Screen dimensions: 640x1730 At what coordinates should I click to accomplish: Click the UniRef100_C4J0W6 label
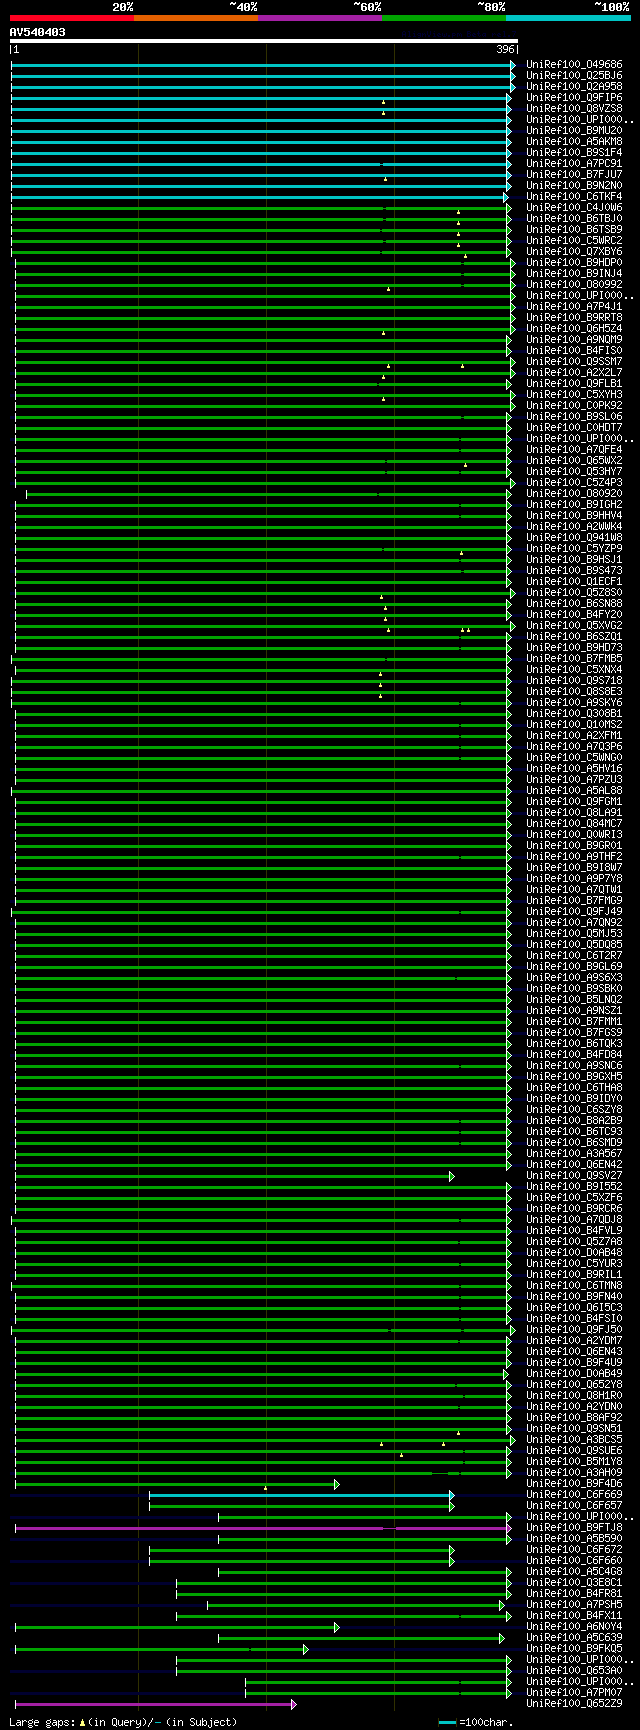click(574, 208)
